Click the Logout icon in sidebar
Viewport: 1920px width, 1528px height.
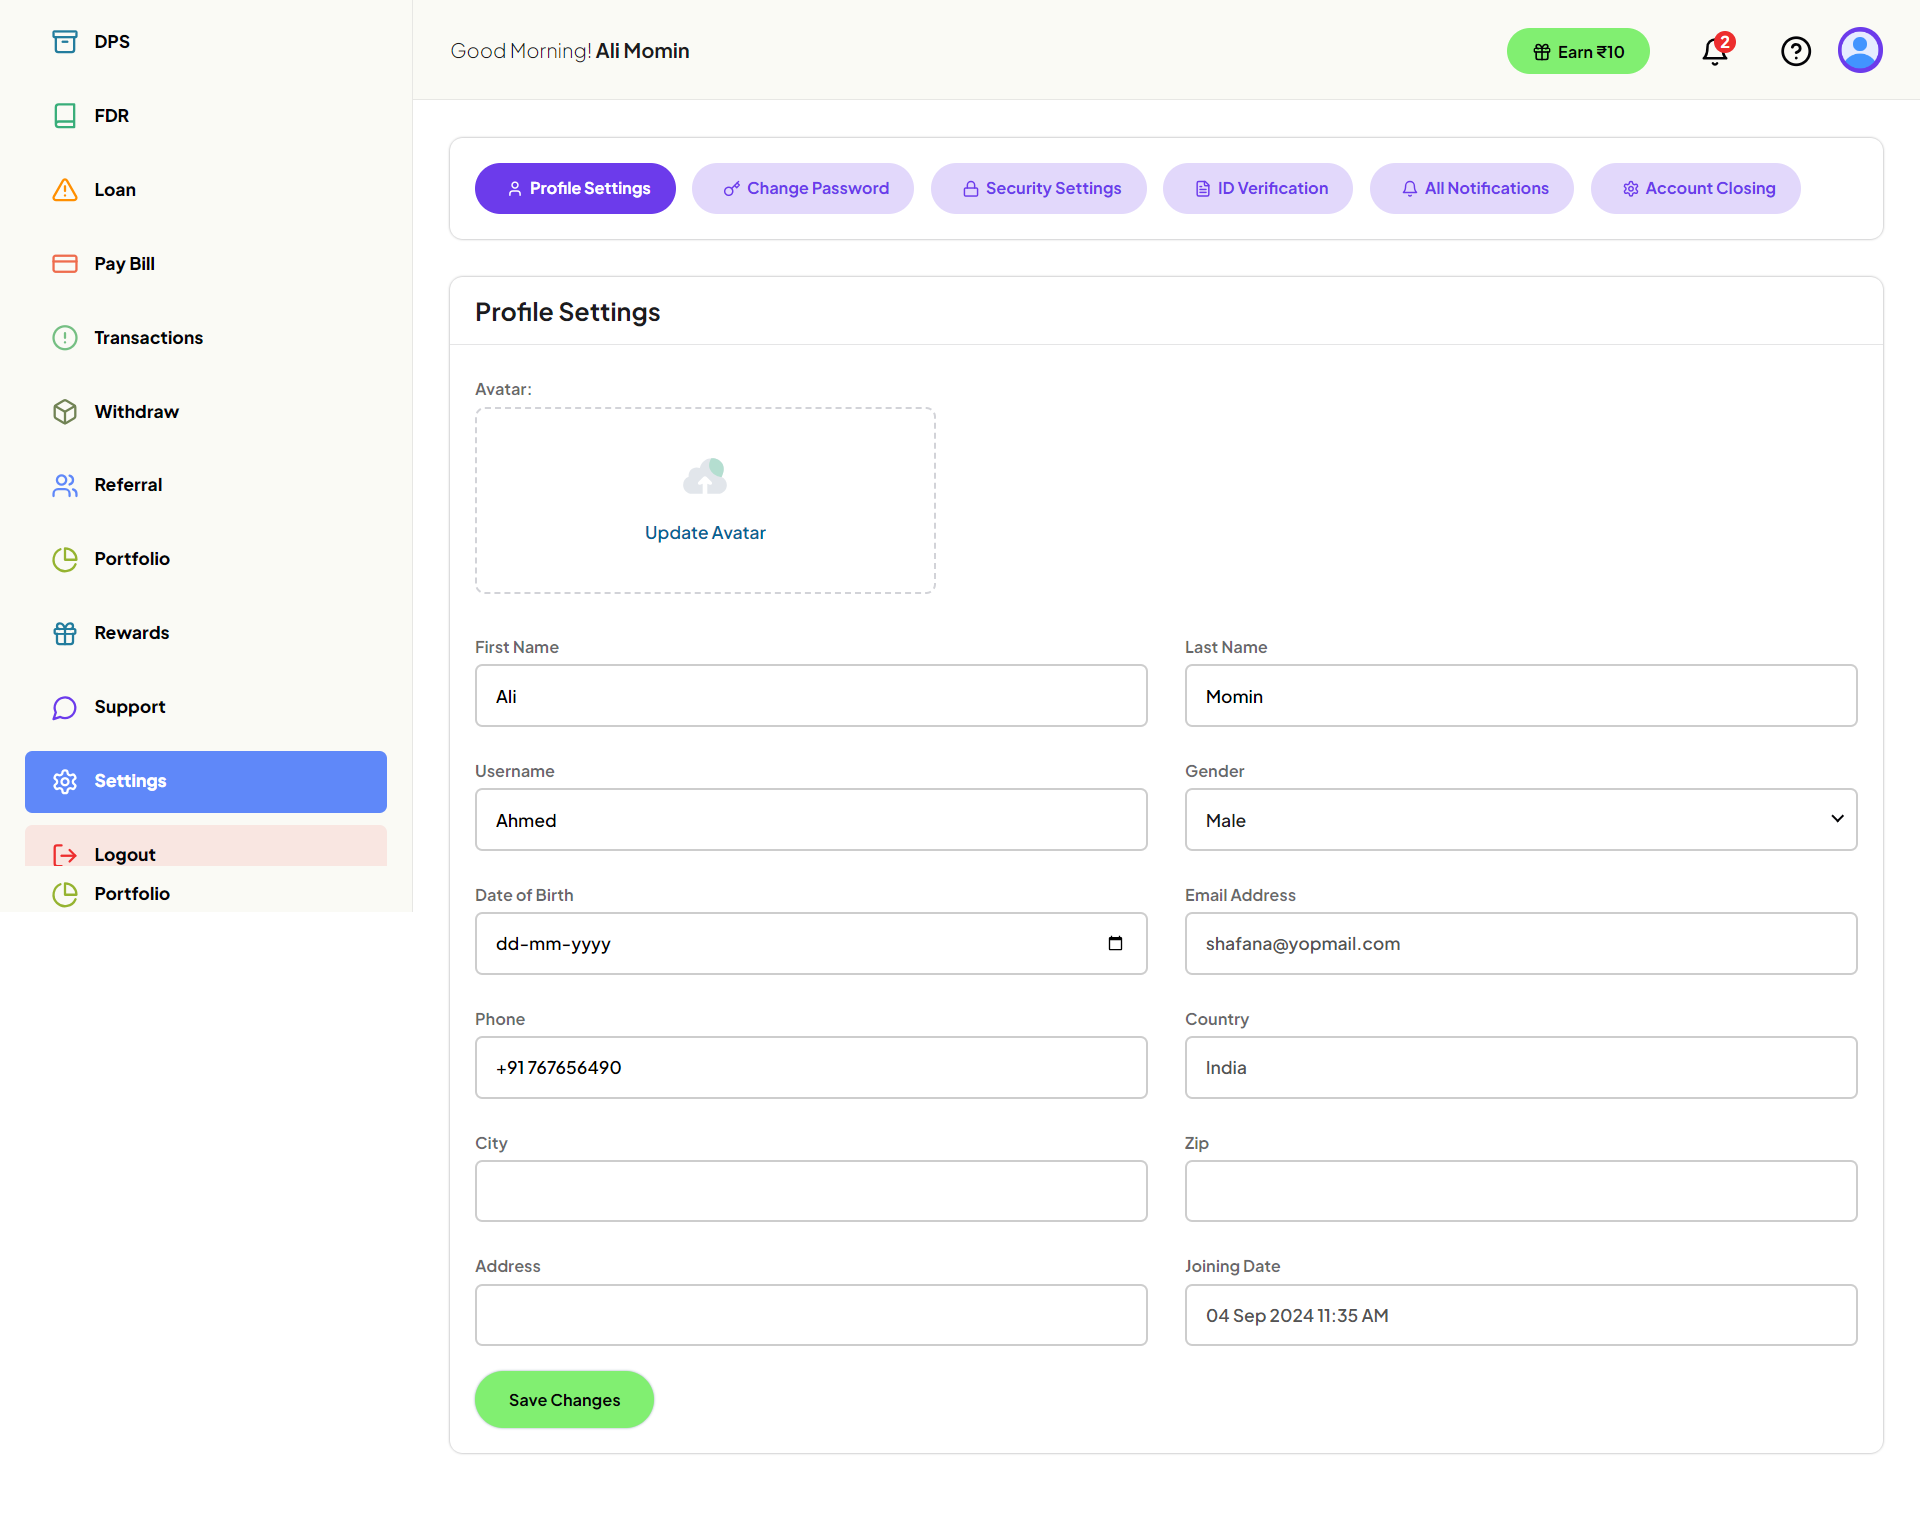[x=65, y=855]
